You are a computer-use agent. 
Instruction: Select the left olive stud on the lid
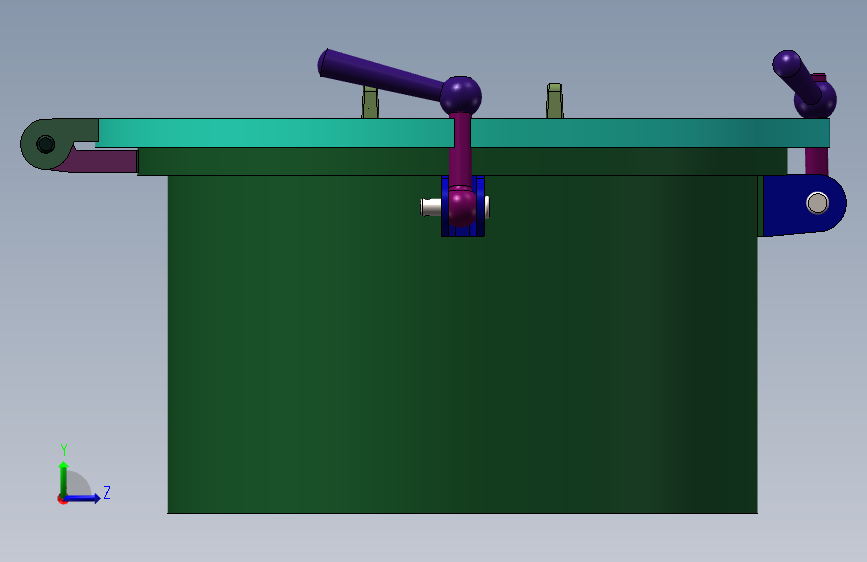tap(370, 102)
